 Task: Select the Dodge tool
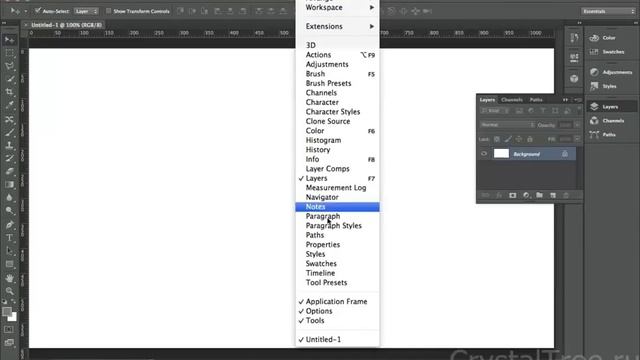point(9,211)
